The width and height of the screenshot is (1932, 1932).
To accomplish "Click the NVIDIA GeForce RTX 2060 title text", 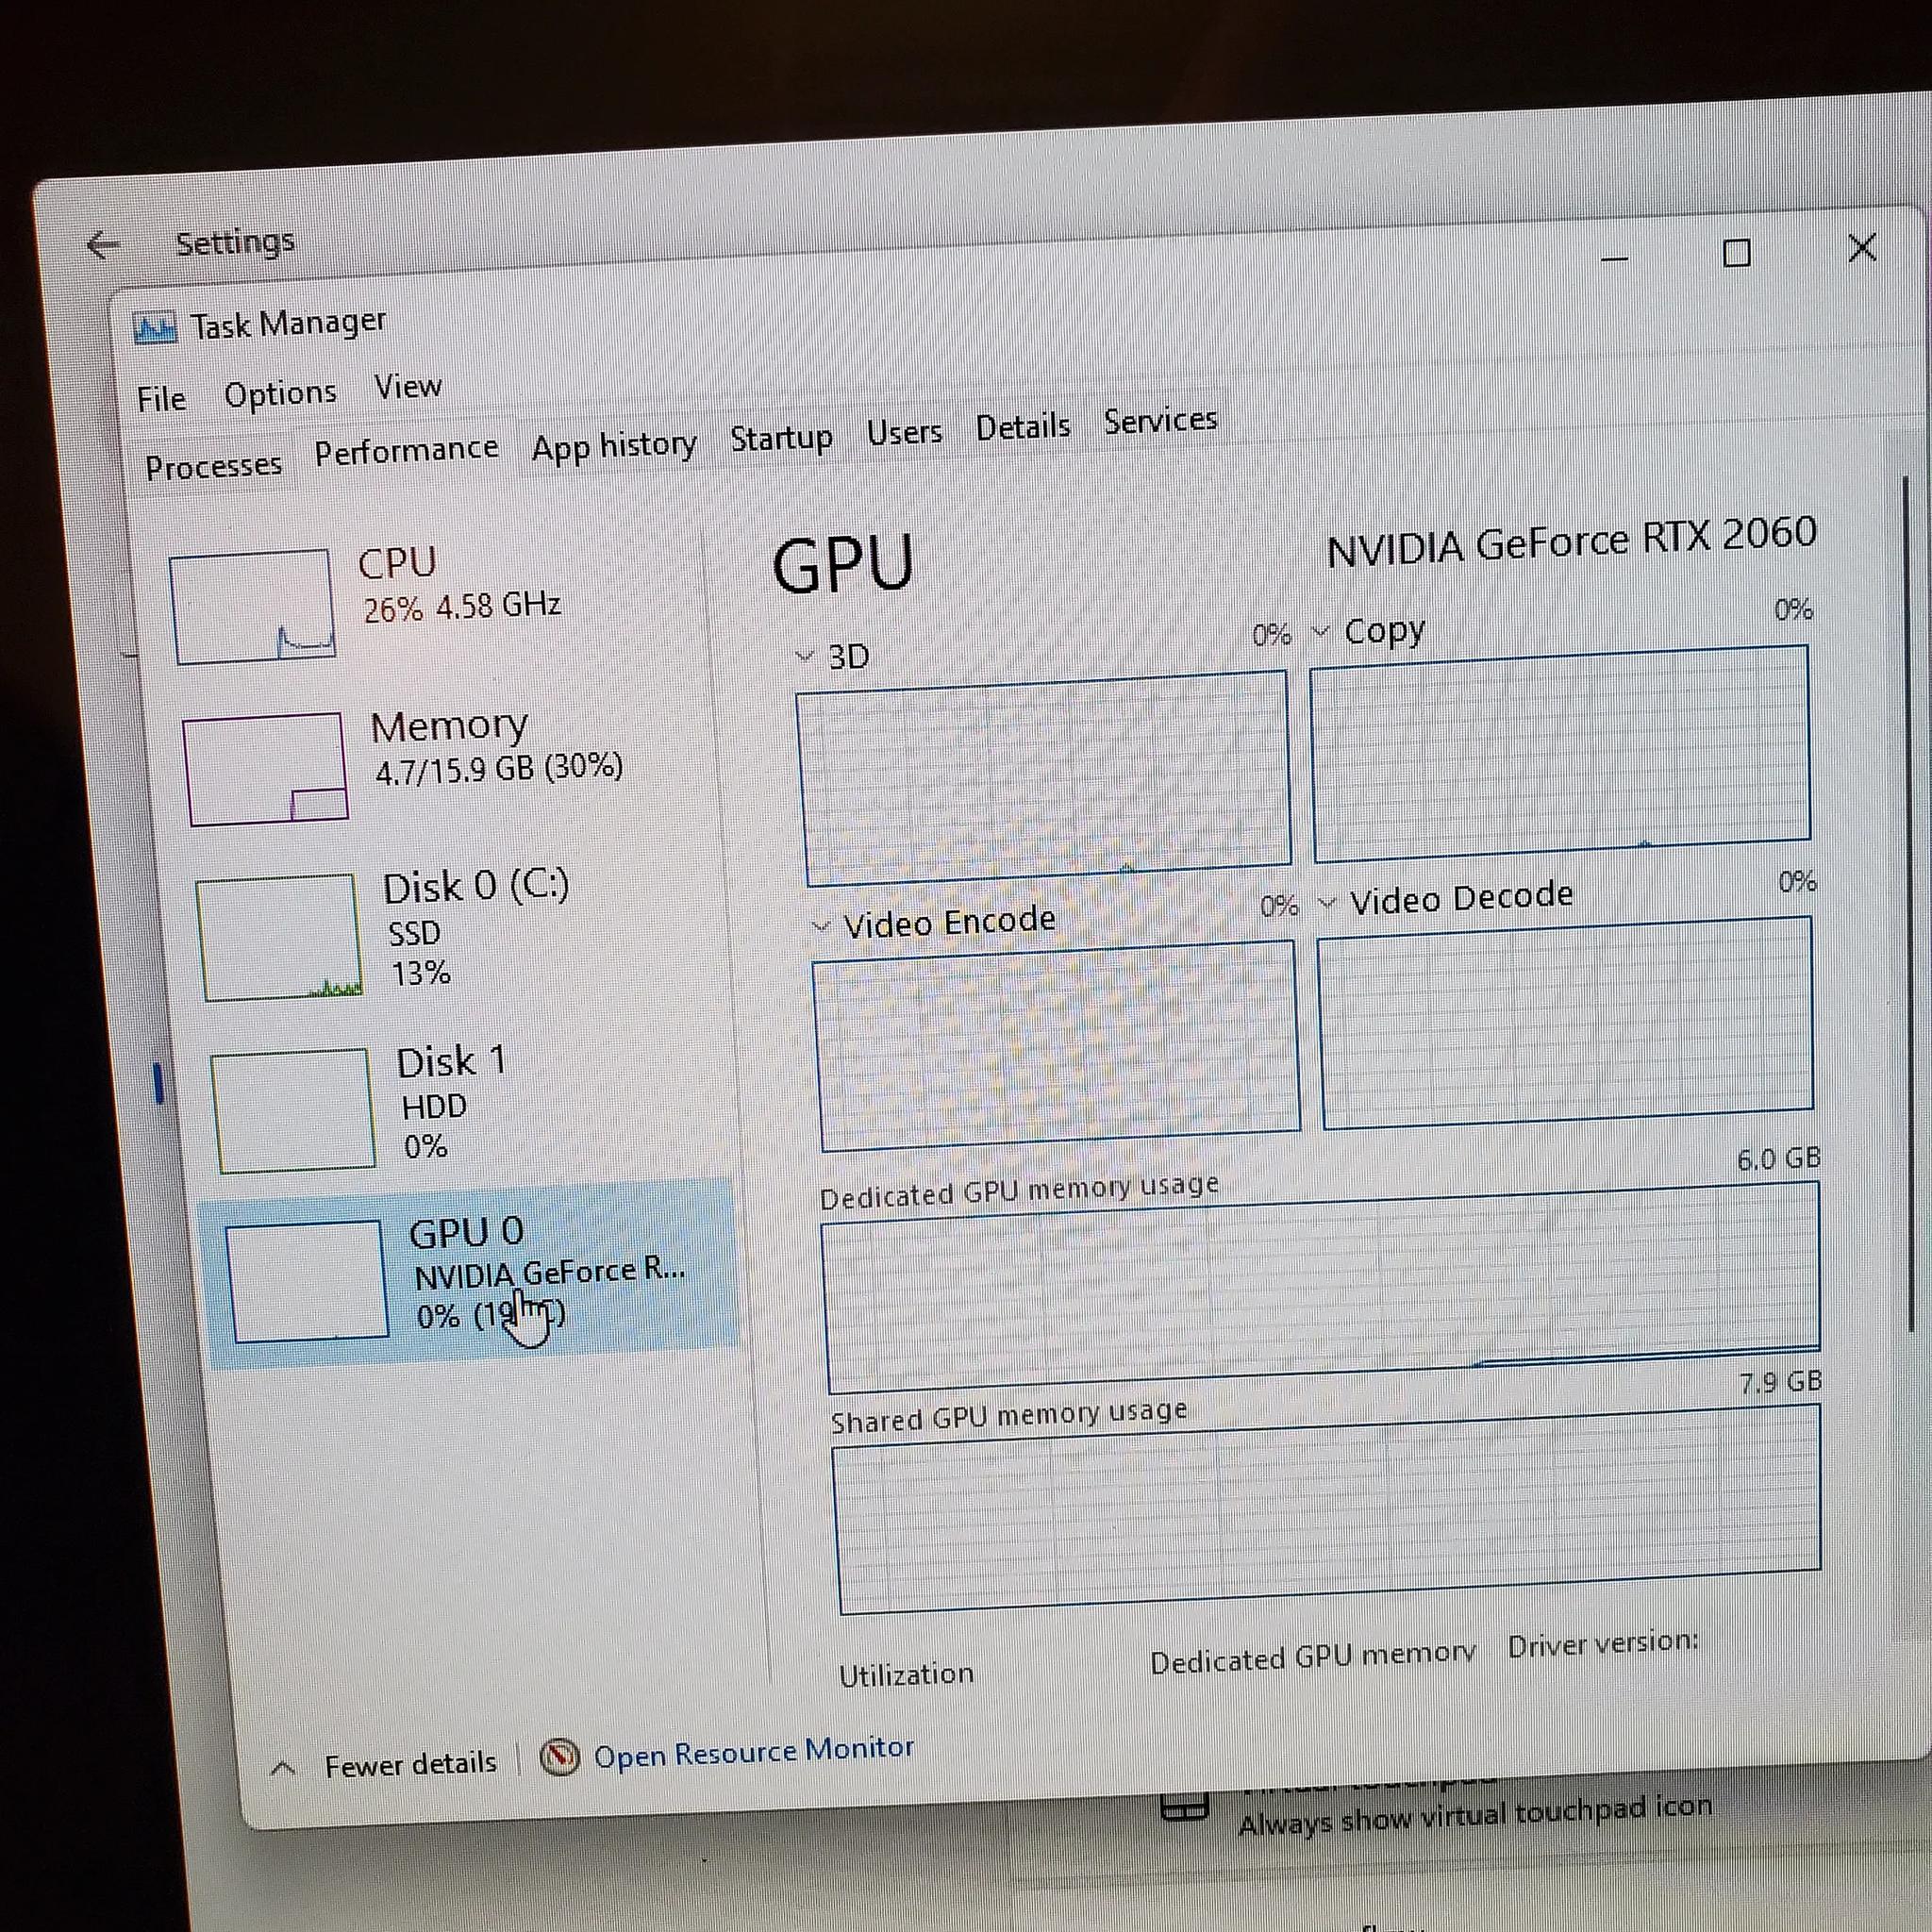I will (1571, 543).
